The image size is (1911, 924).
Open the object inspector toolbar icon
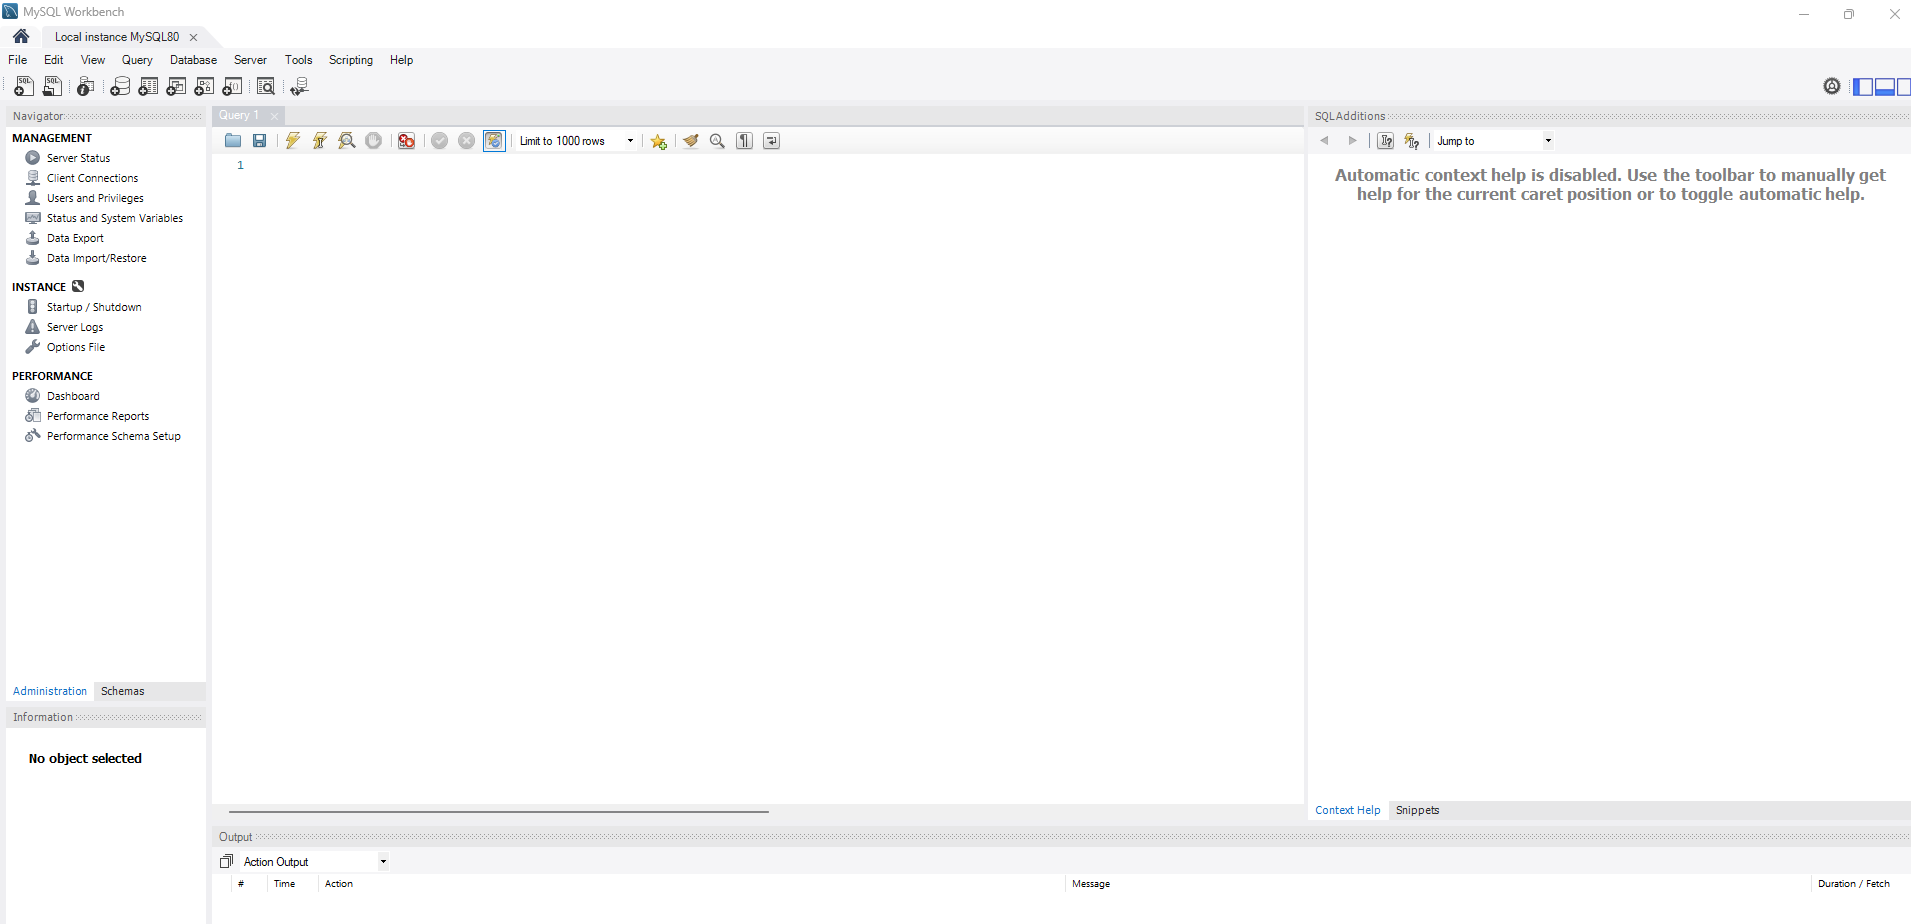(x=86, y=87)
